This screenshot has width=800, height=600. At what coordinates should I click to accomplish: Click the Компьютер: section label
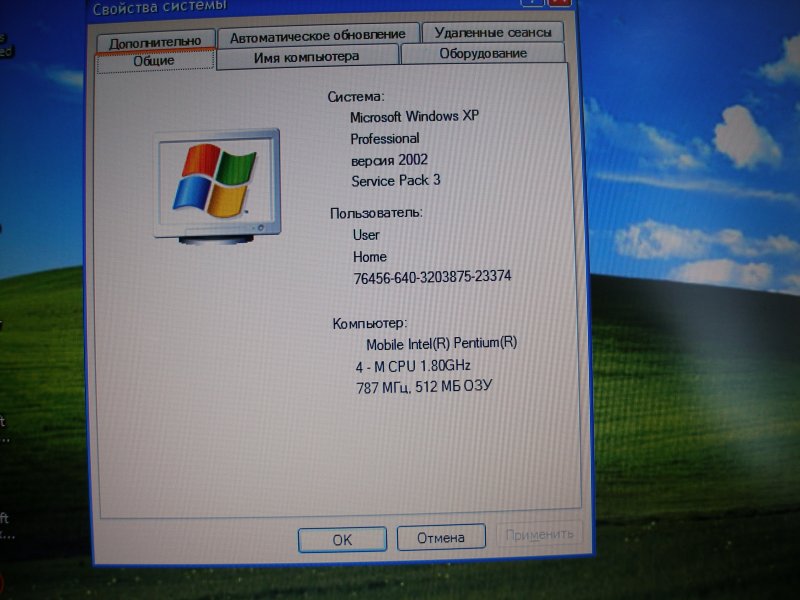(x=370, y=323)
